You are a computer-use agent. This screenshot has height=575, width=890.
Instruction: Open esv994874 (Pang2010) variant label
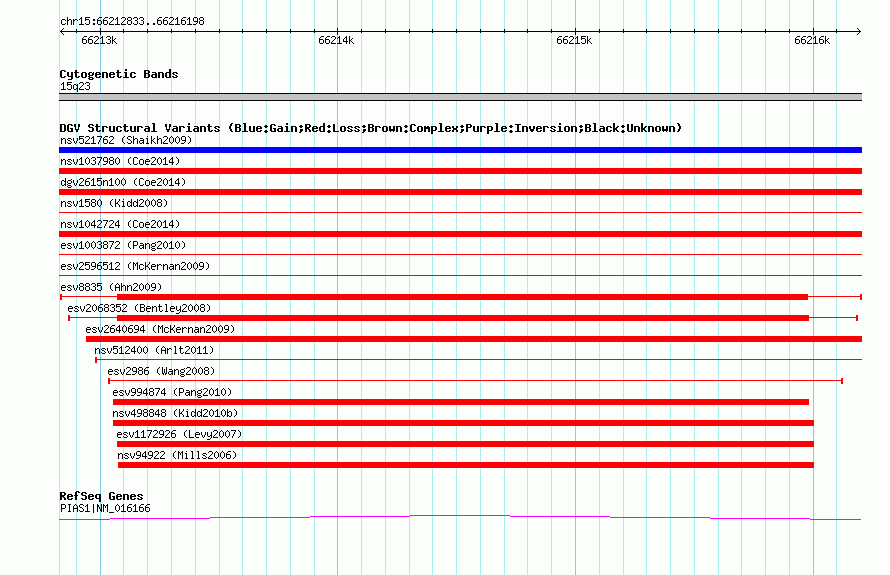click(172, 392)
